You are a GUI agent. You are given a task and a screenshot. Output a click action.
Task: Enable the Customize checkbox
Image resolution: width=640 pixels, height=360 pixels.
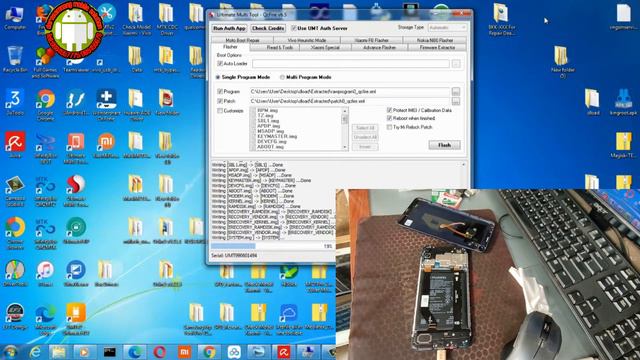pos(220,111)
